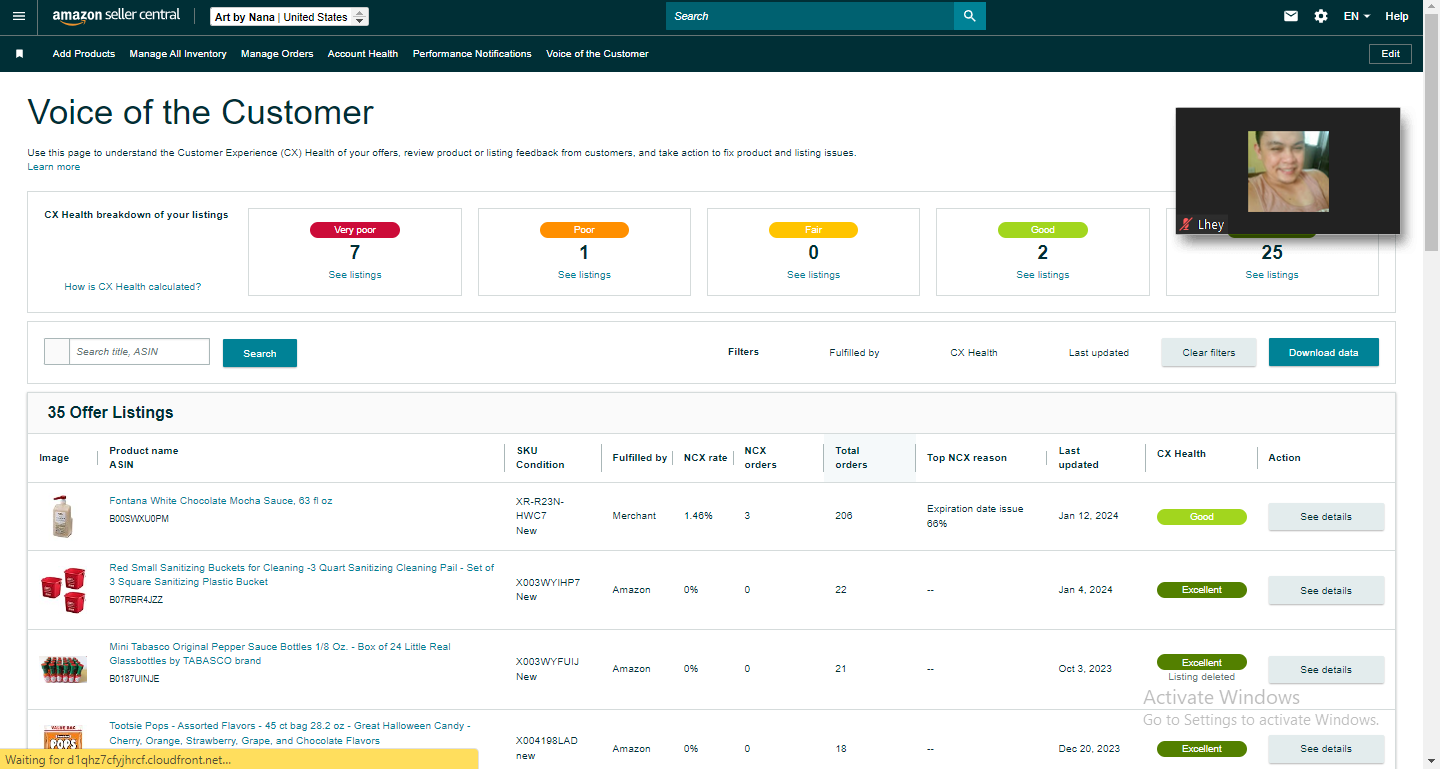The height and width of the screenshot is (769, 1440).
Task: Click ASIN B0187UINJE
Action: coord(134,680)
